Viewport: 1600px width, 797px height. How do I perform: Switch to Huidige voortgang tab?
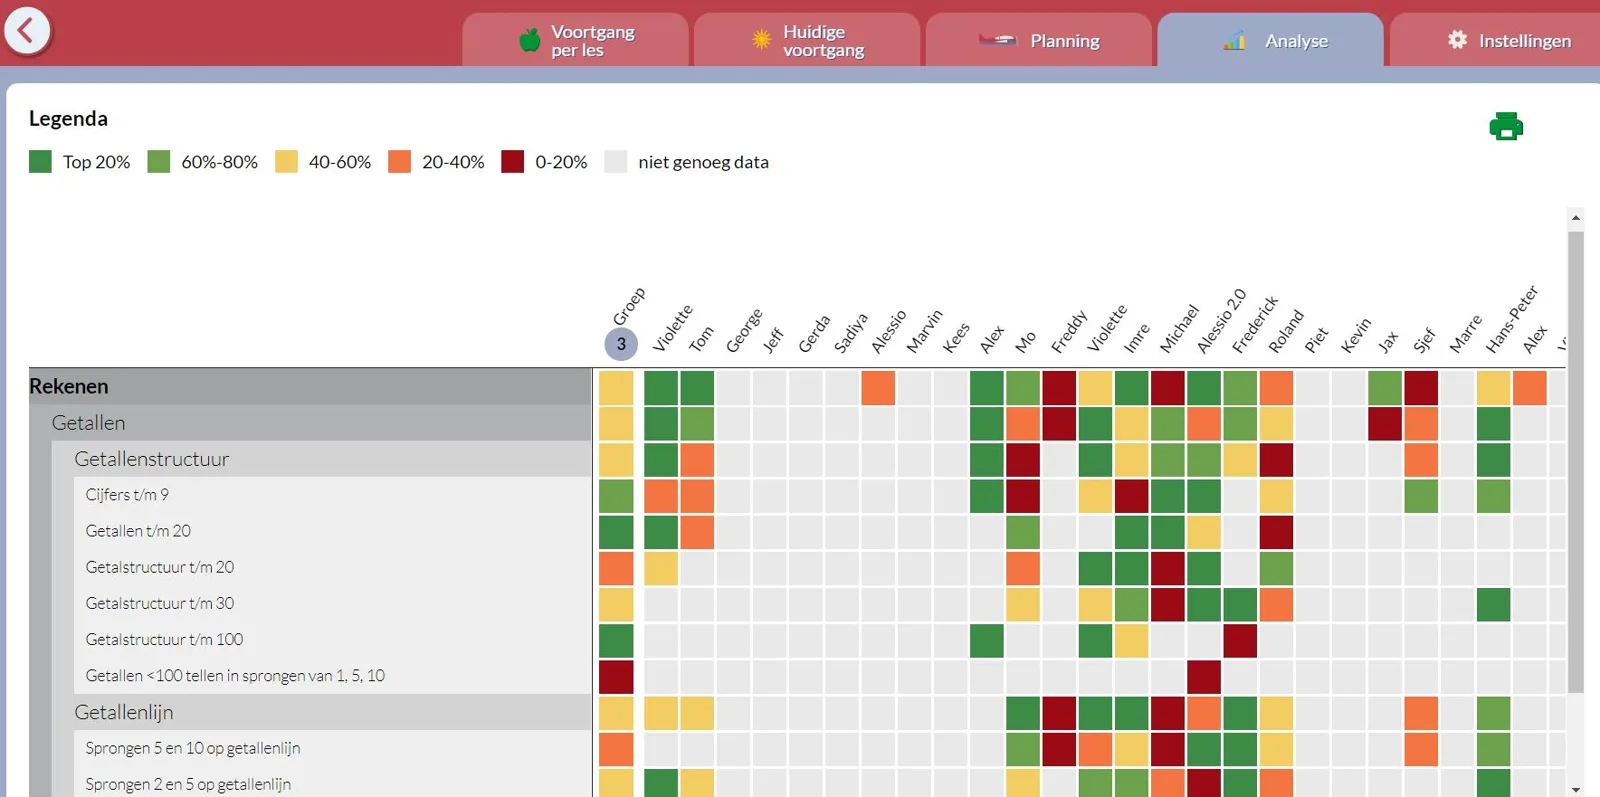[807, 40]
